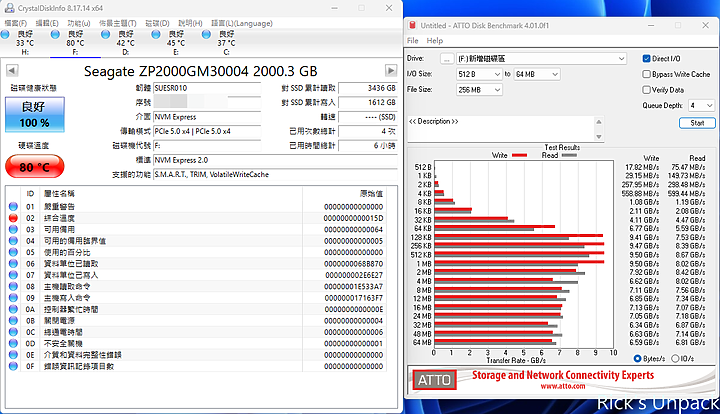Click the 80 °C temperature button
720x414 pixels.
tap(34, 166)
